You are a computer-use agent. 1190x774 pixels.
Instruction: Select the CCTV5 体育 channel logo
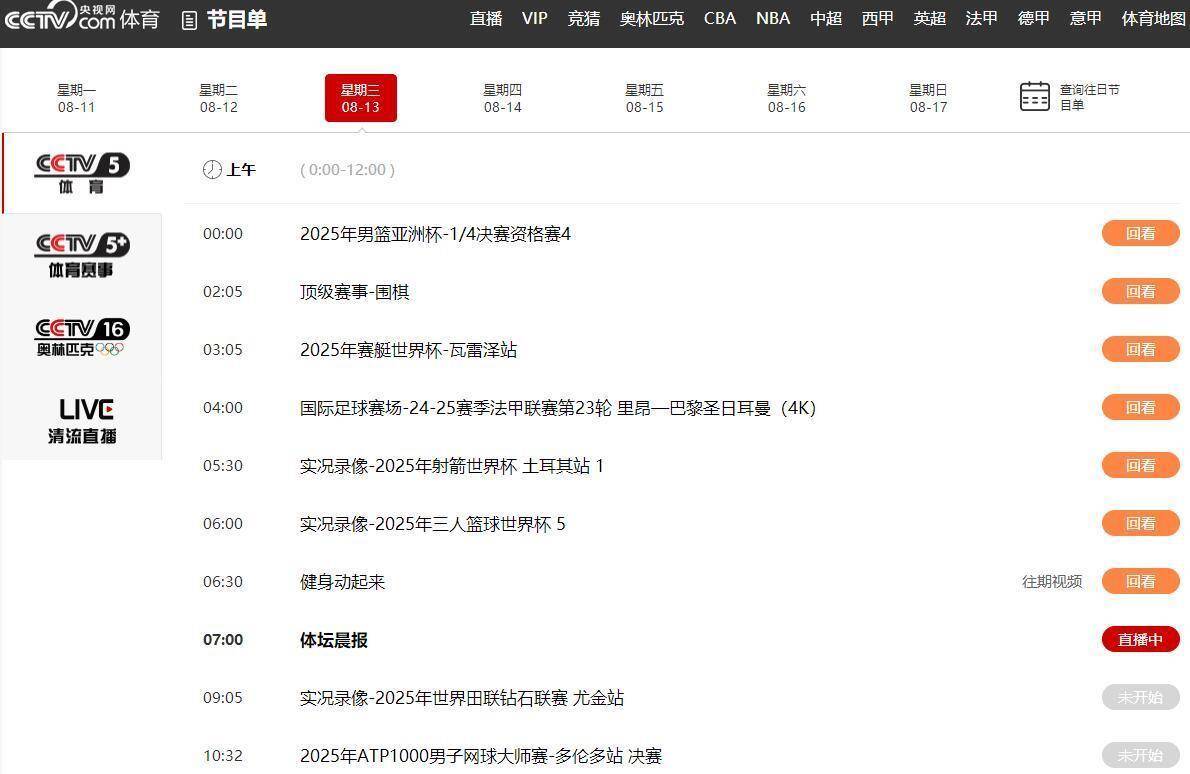tap(81, 173)
